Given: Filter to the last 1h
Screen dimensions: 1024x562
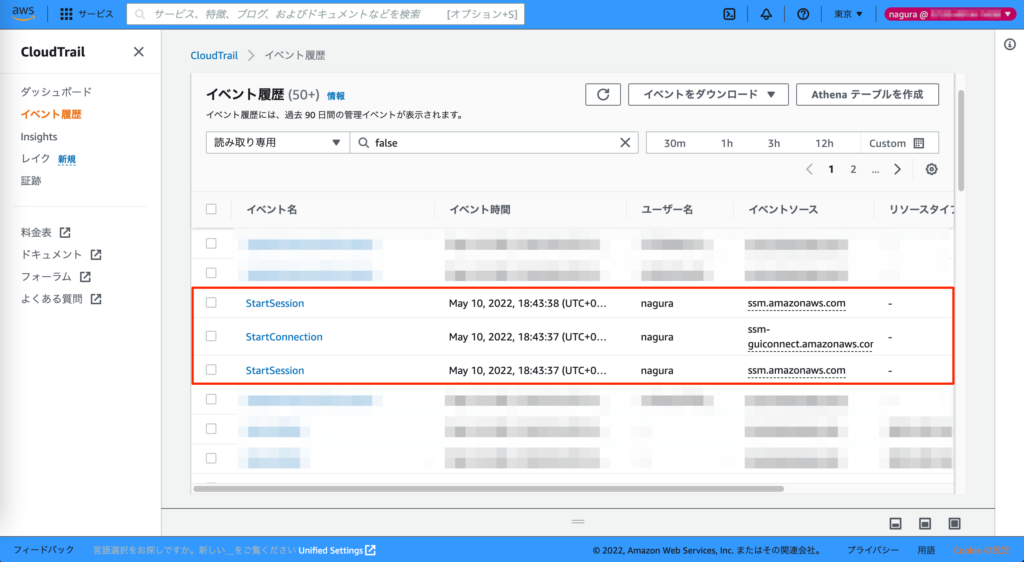Looking at the screenshot, I should (727, 143).
